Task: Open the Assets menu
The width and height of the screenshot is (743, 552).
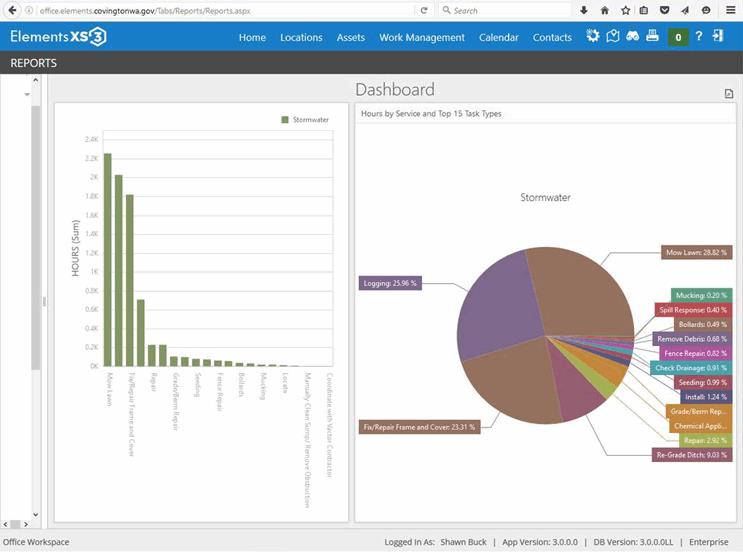Action: (351, 38)
